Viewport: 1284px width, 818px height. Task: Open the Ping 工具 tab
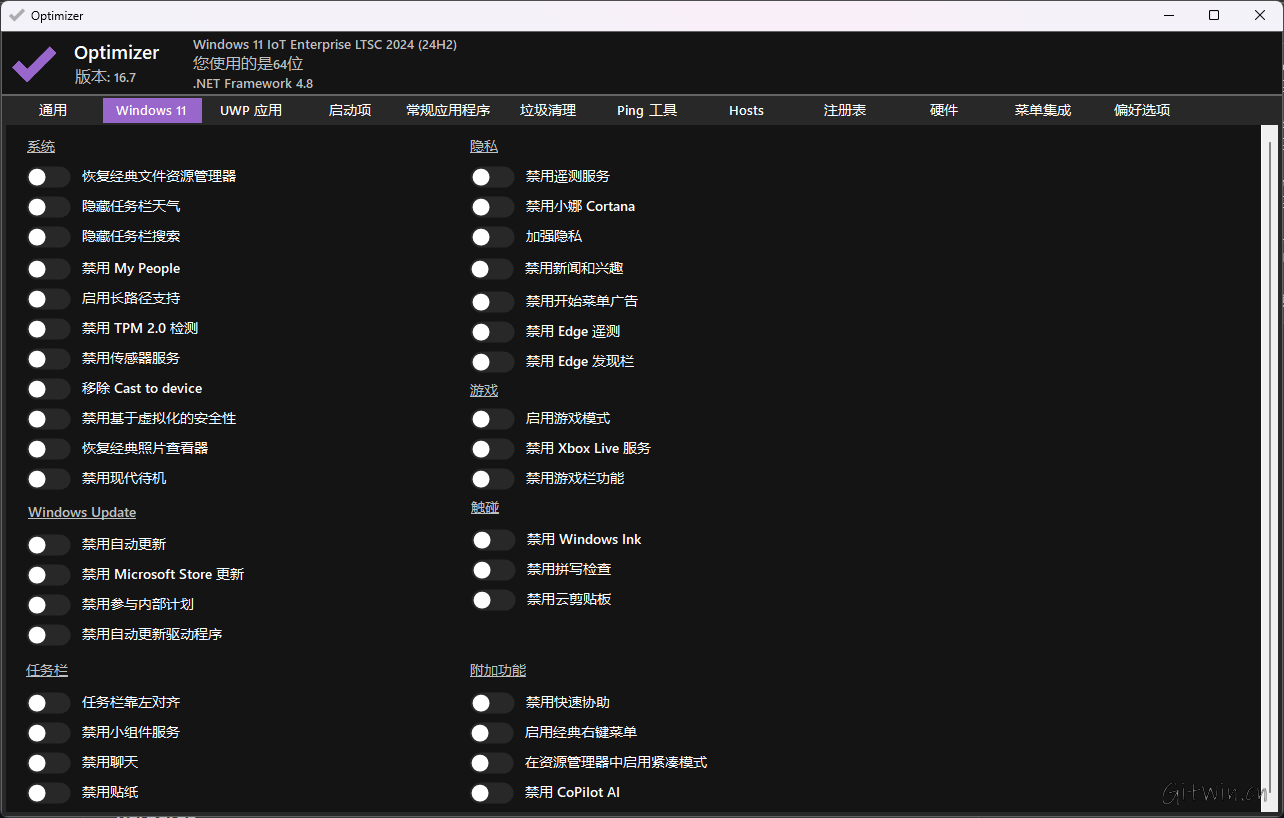(646, 110)
